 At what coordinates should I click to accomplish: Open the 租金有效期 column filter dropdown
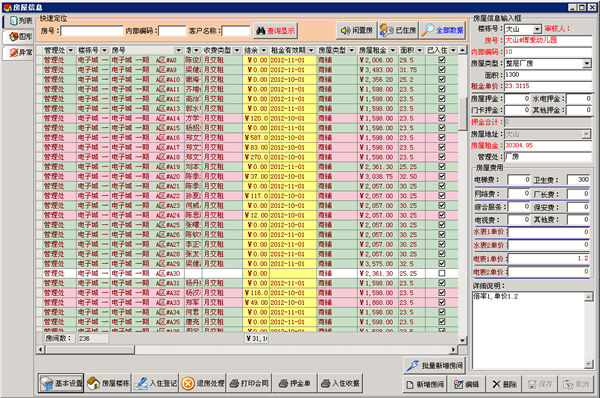pos(311,51)
